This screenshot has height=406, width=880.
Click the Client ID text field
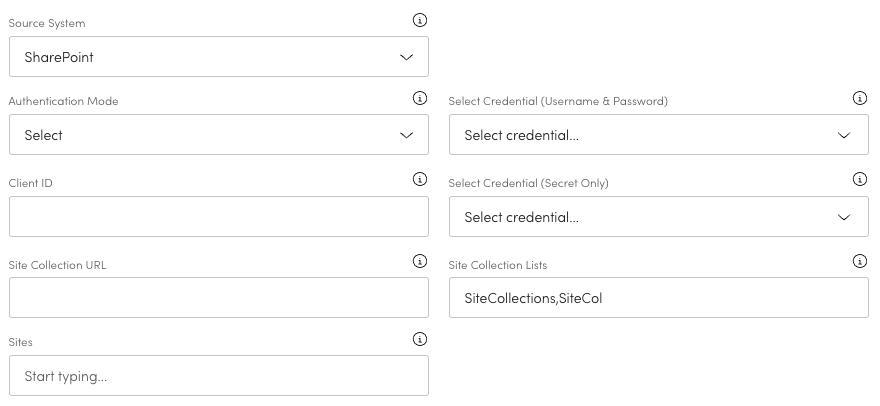click(x=218, y=217)
